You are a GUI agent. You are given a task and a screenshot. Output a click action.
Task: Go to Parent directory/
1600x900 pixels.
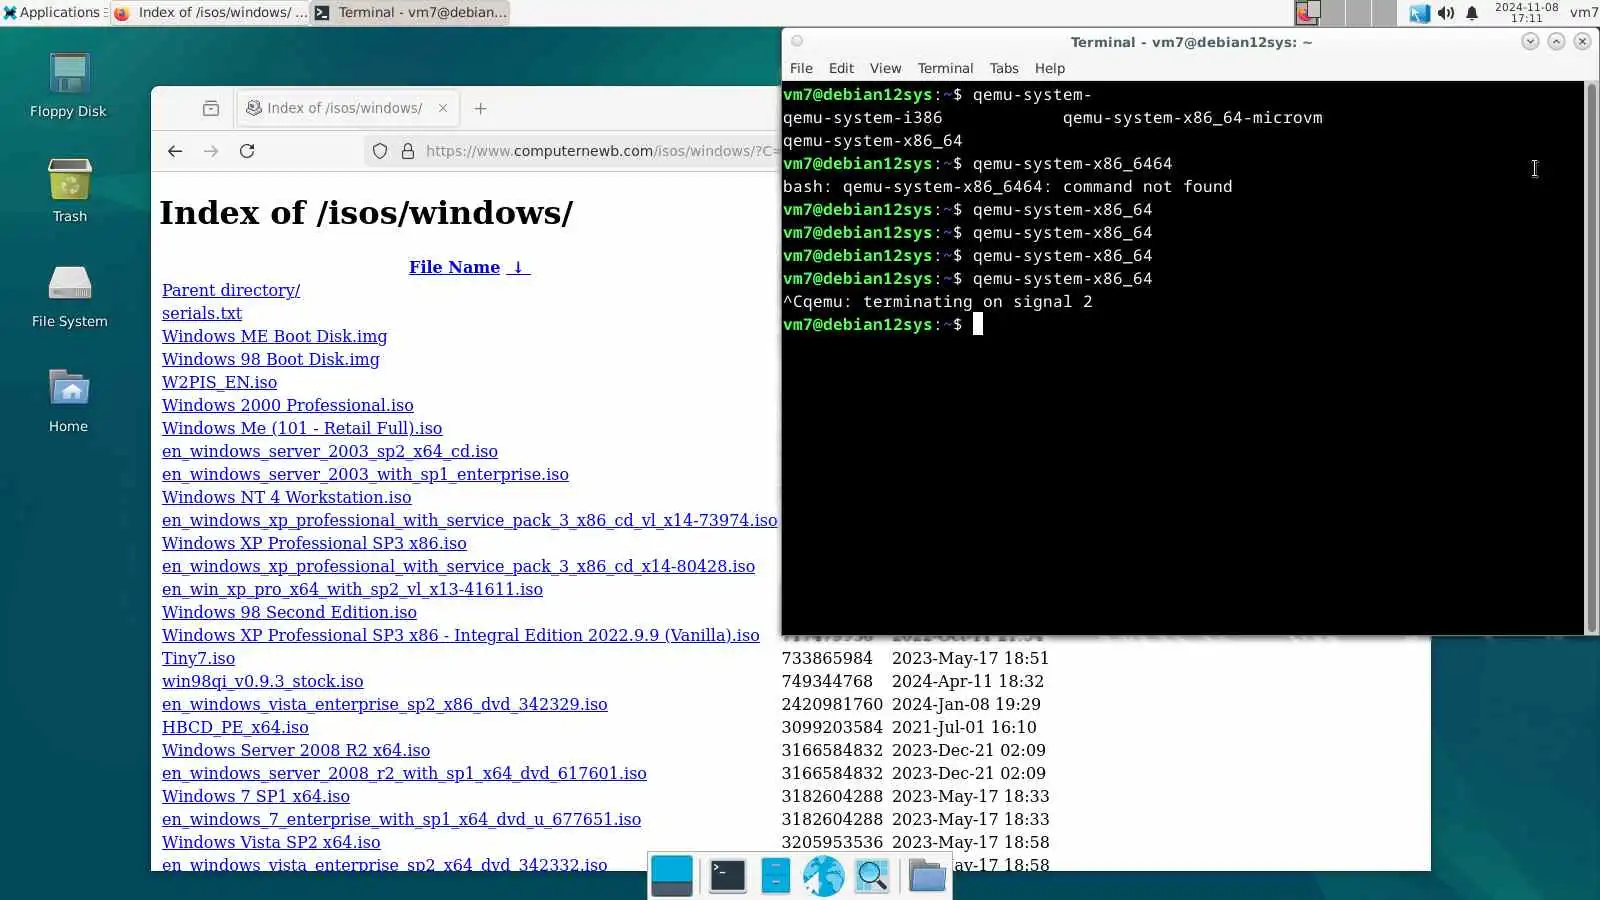pyautogui.click(x=231, y=290)
